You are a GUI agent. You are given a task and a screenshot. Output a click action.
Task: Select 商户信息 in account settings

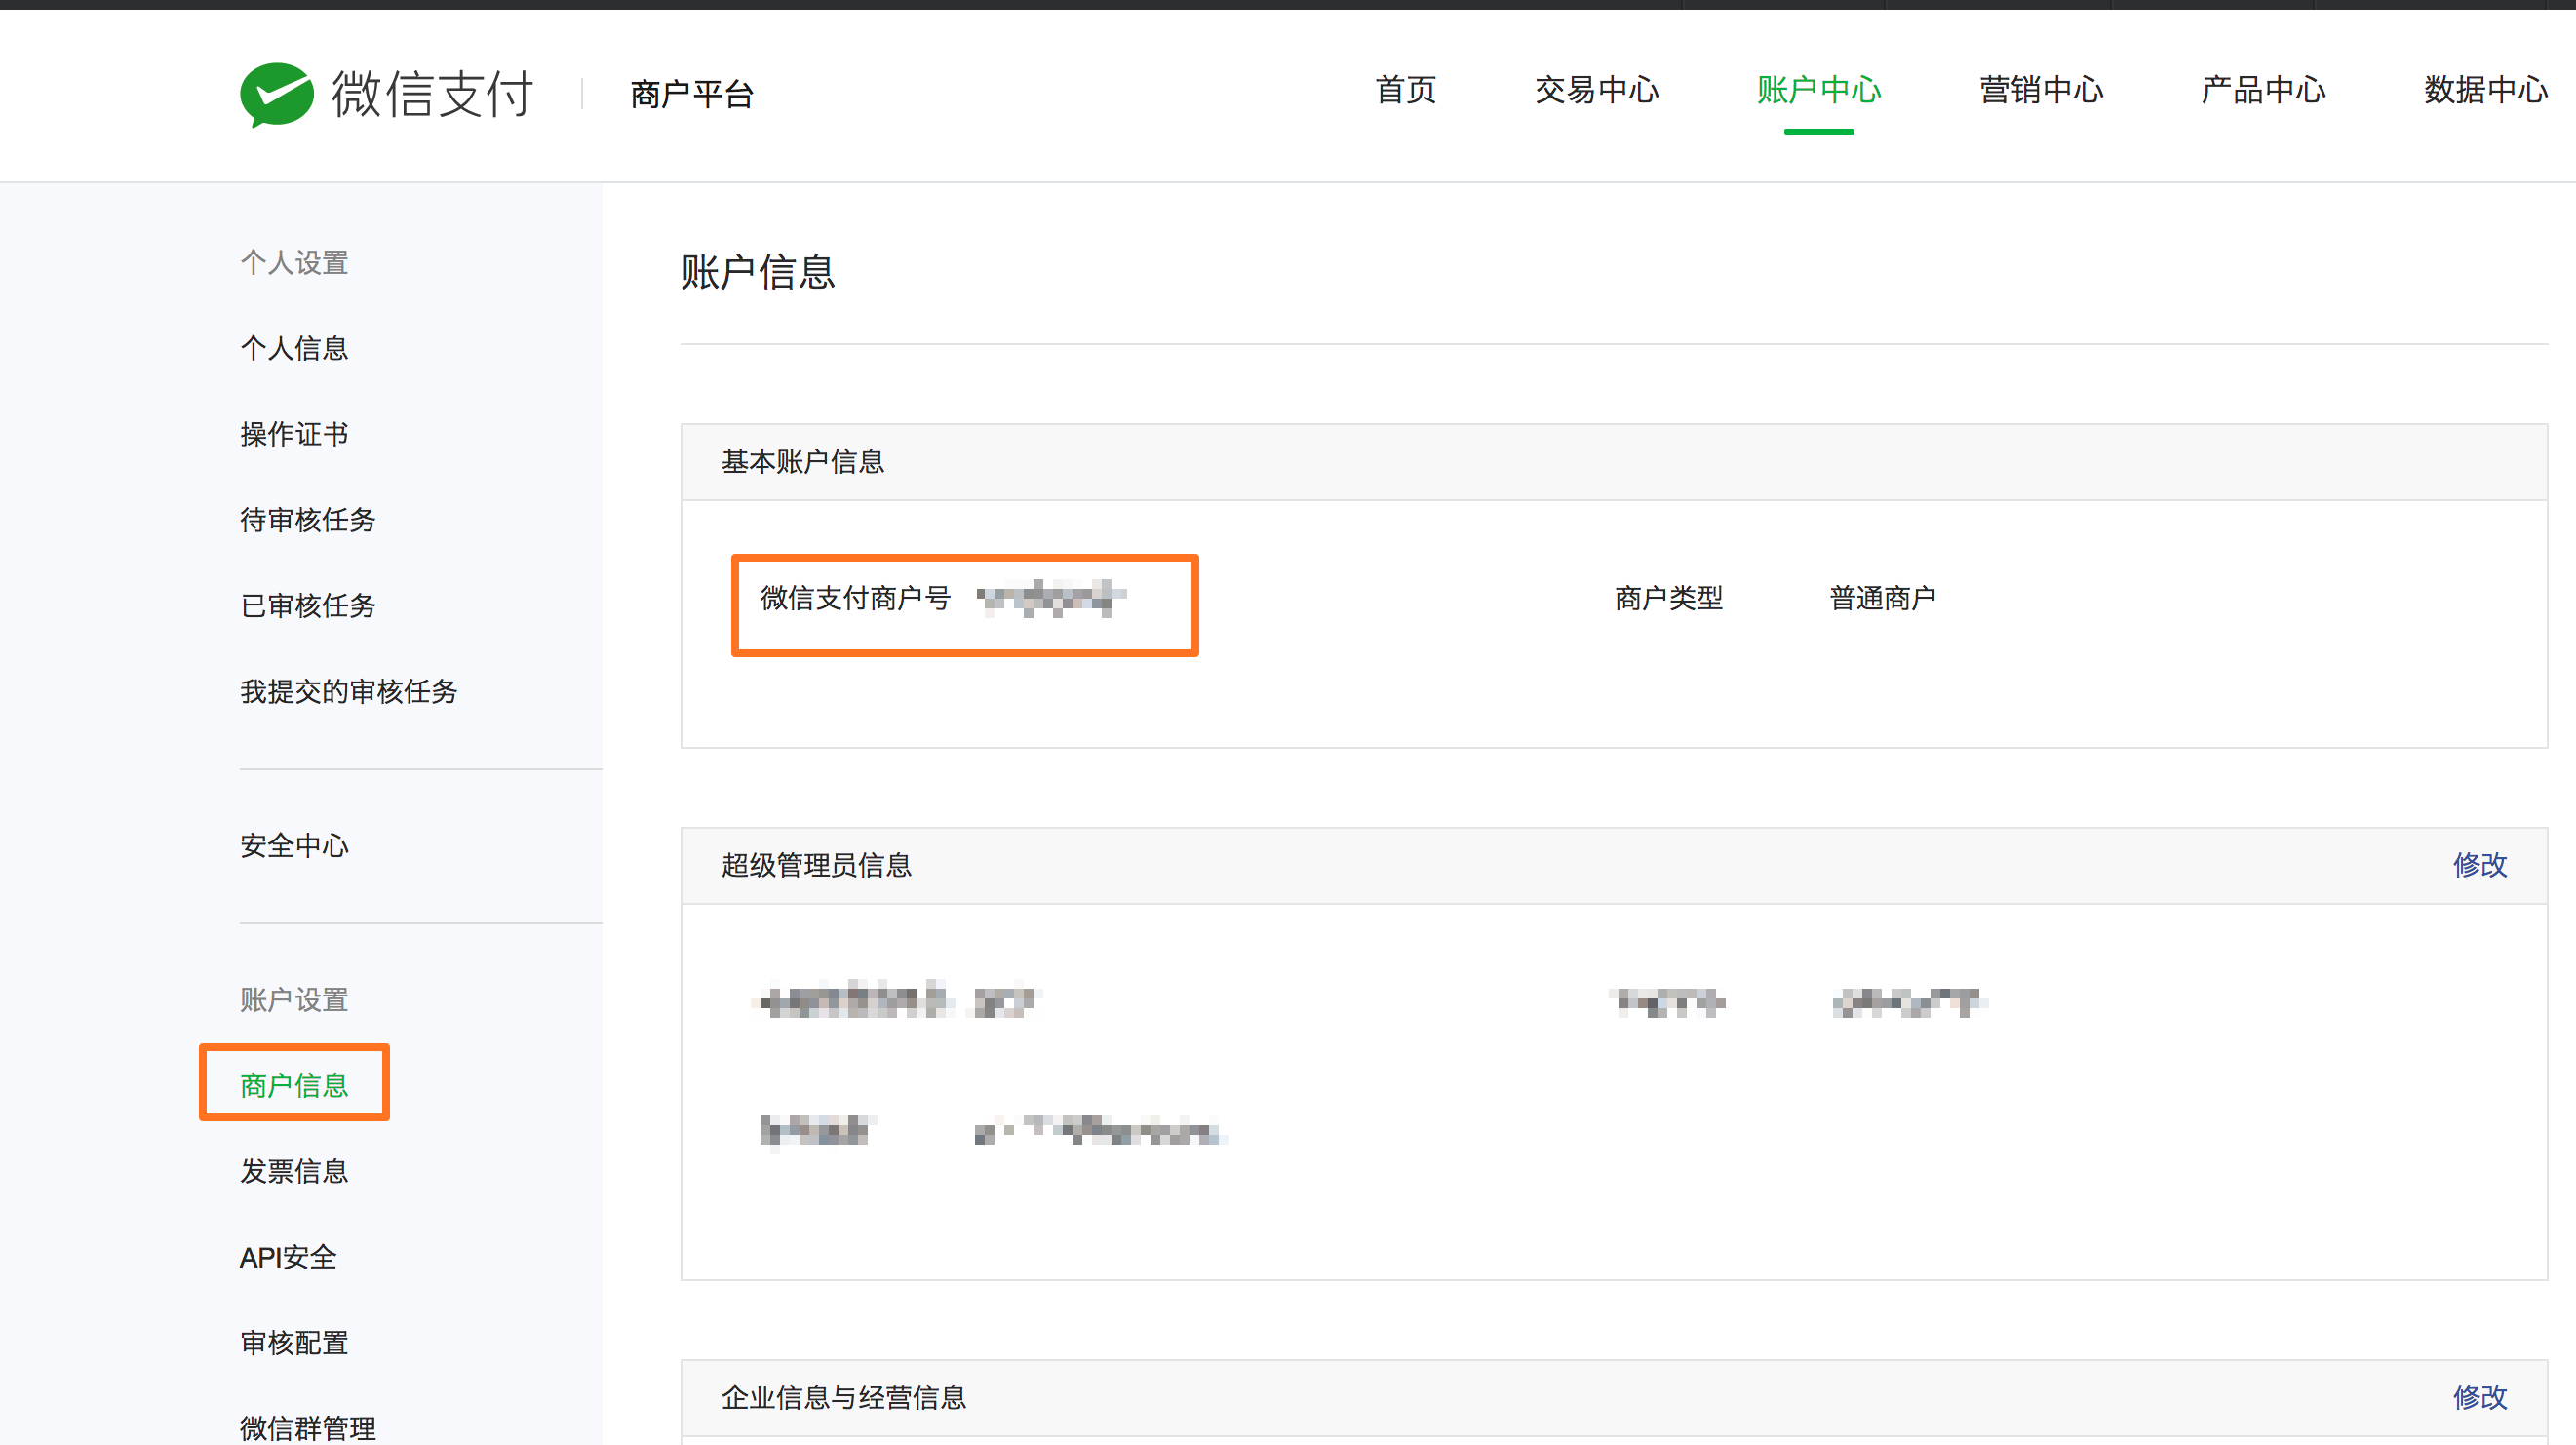(294, 1085)
